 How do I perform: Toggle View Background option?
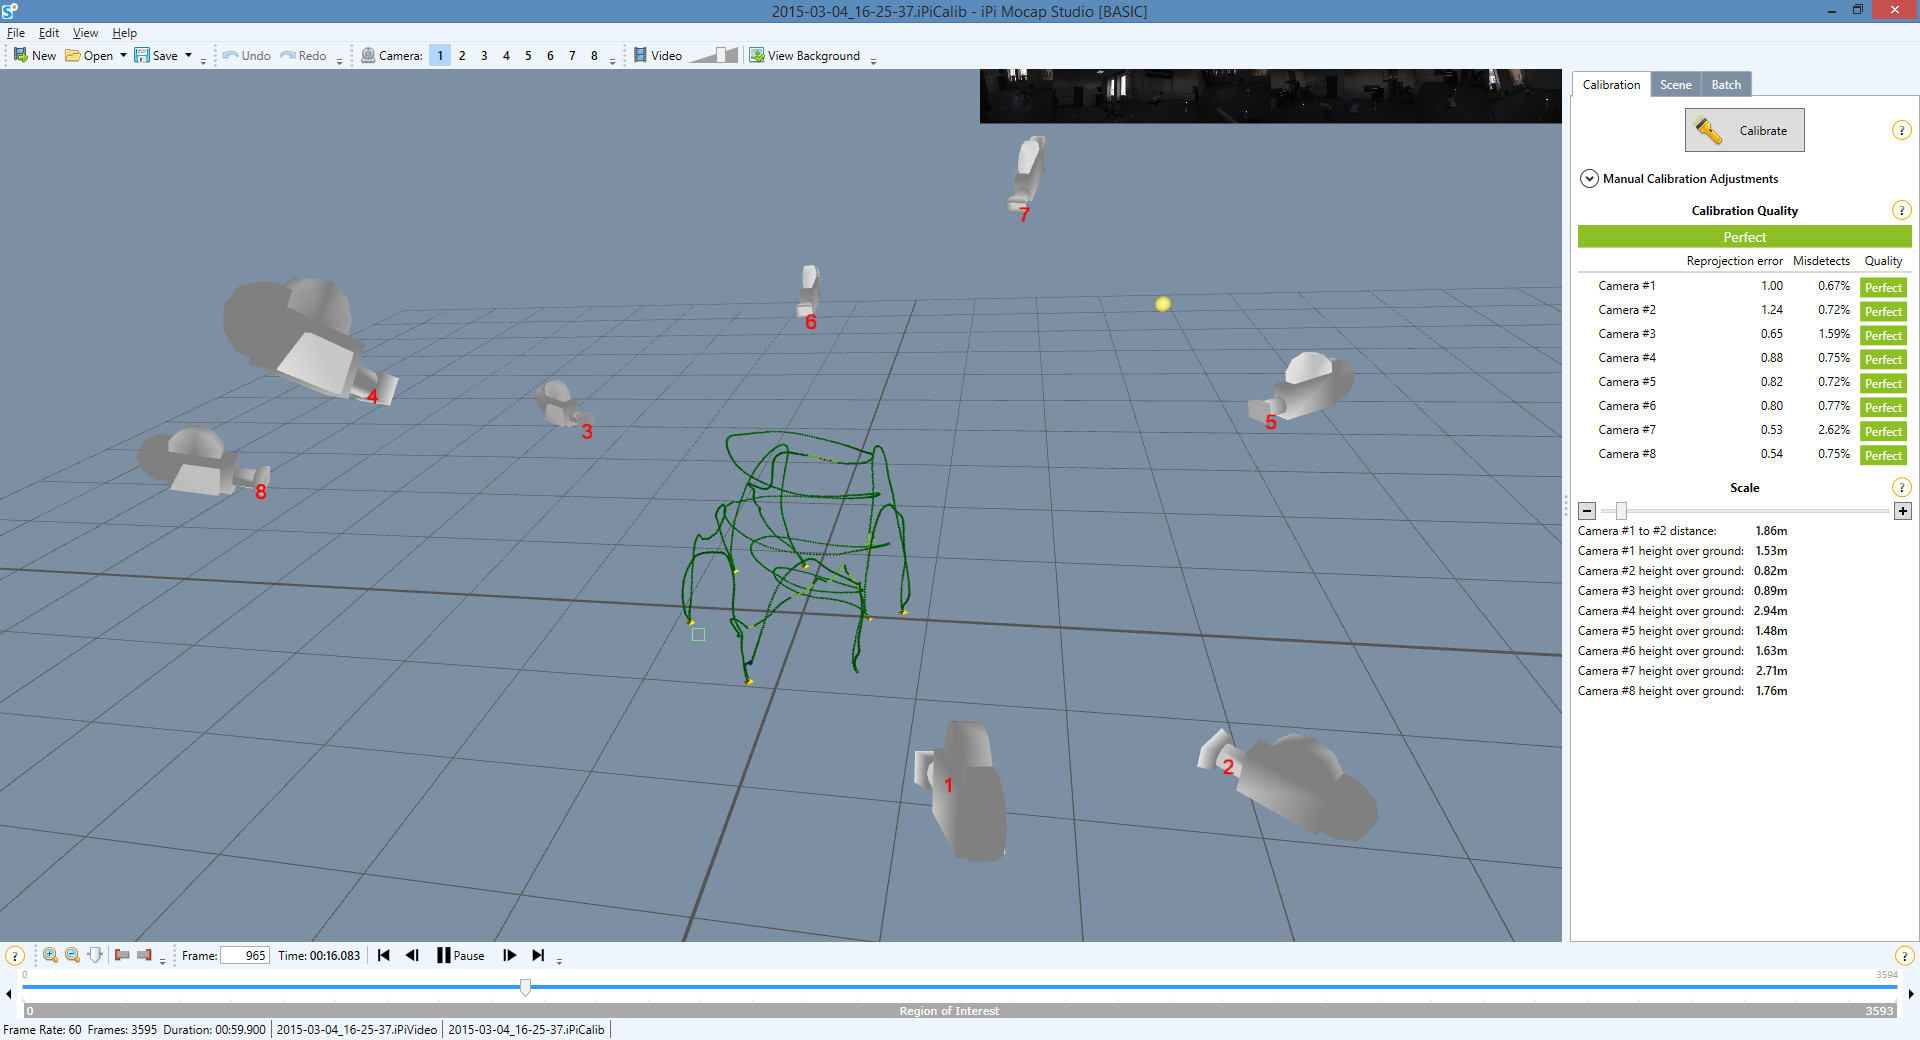point(805,56)
